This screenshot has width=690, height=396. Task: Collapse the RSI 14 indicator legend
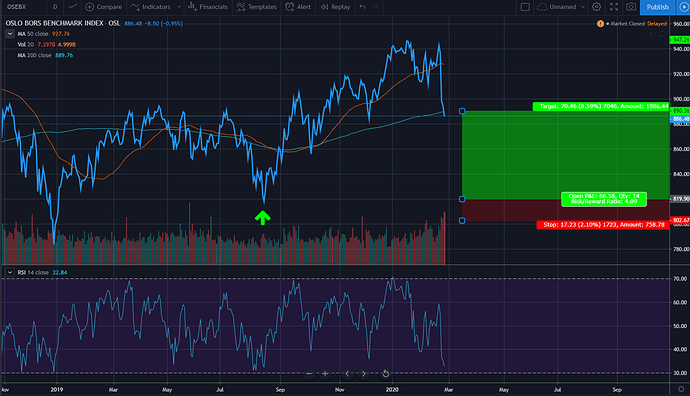(x=10, y=272)
